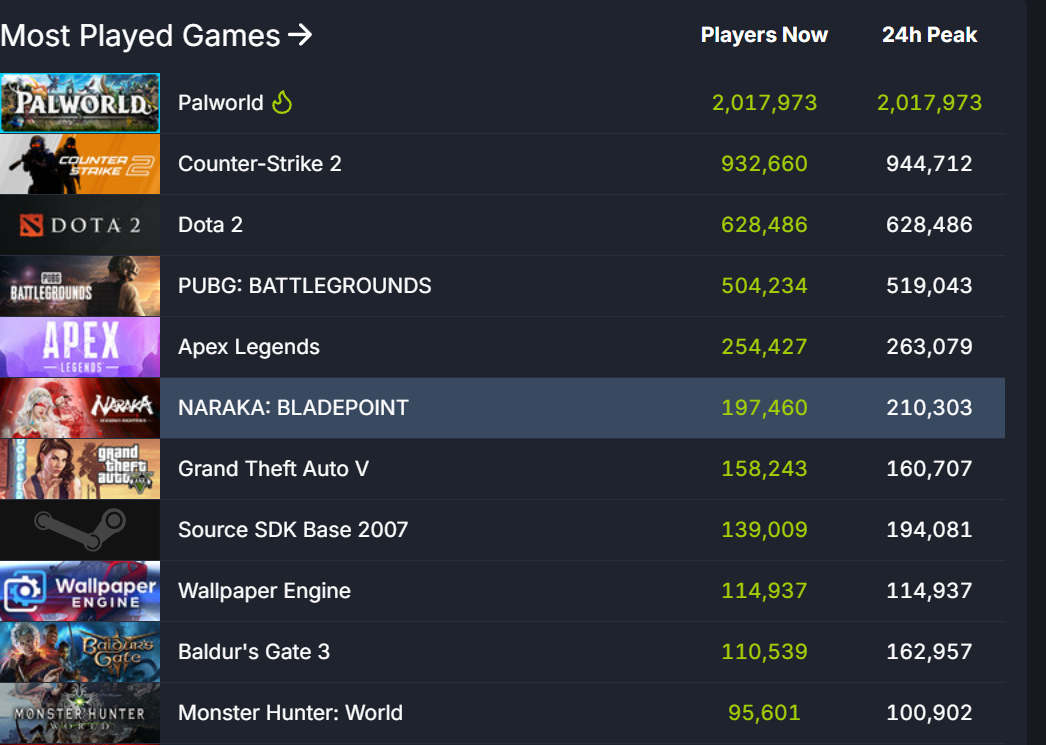Open the Monster Hunter World thumbnail
Viewport: 1046px width, 745px height.
80,713
